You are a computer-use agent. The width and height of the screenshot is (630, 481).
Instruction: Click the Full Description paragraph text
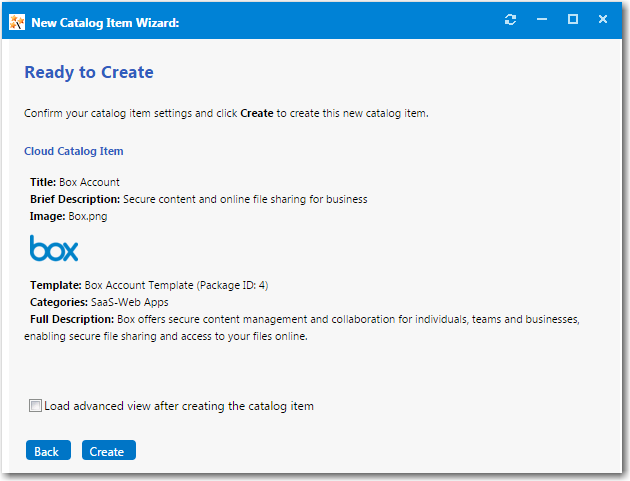[300, 328]
